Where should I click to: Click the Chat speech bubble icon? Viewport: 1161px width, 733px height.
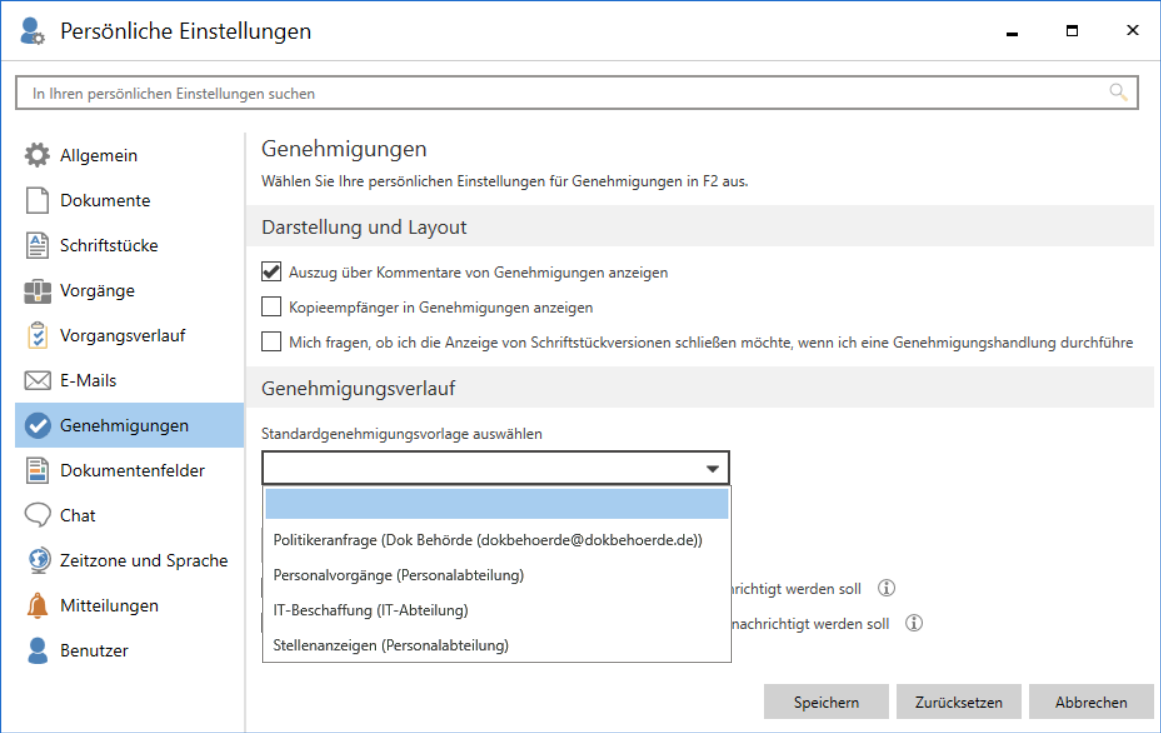[x=37, y=516]
